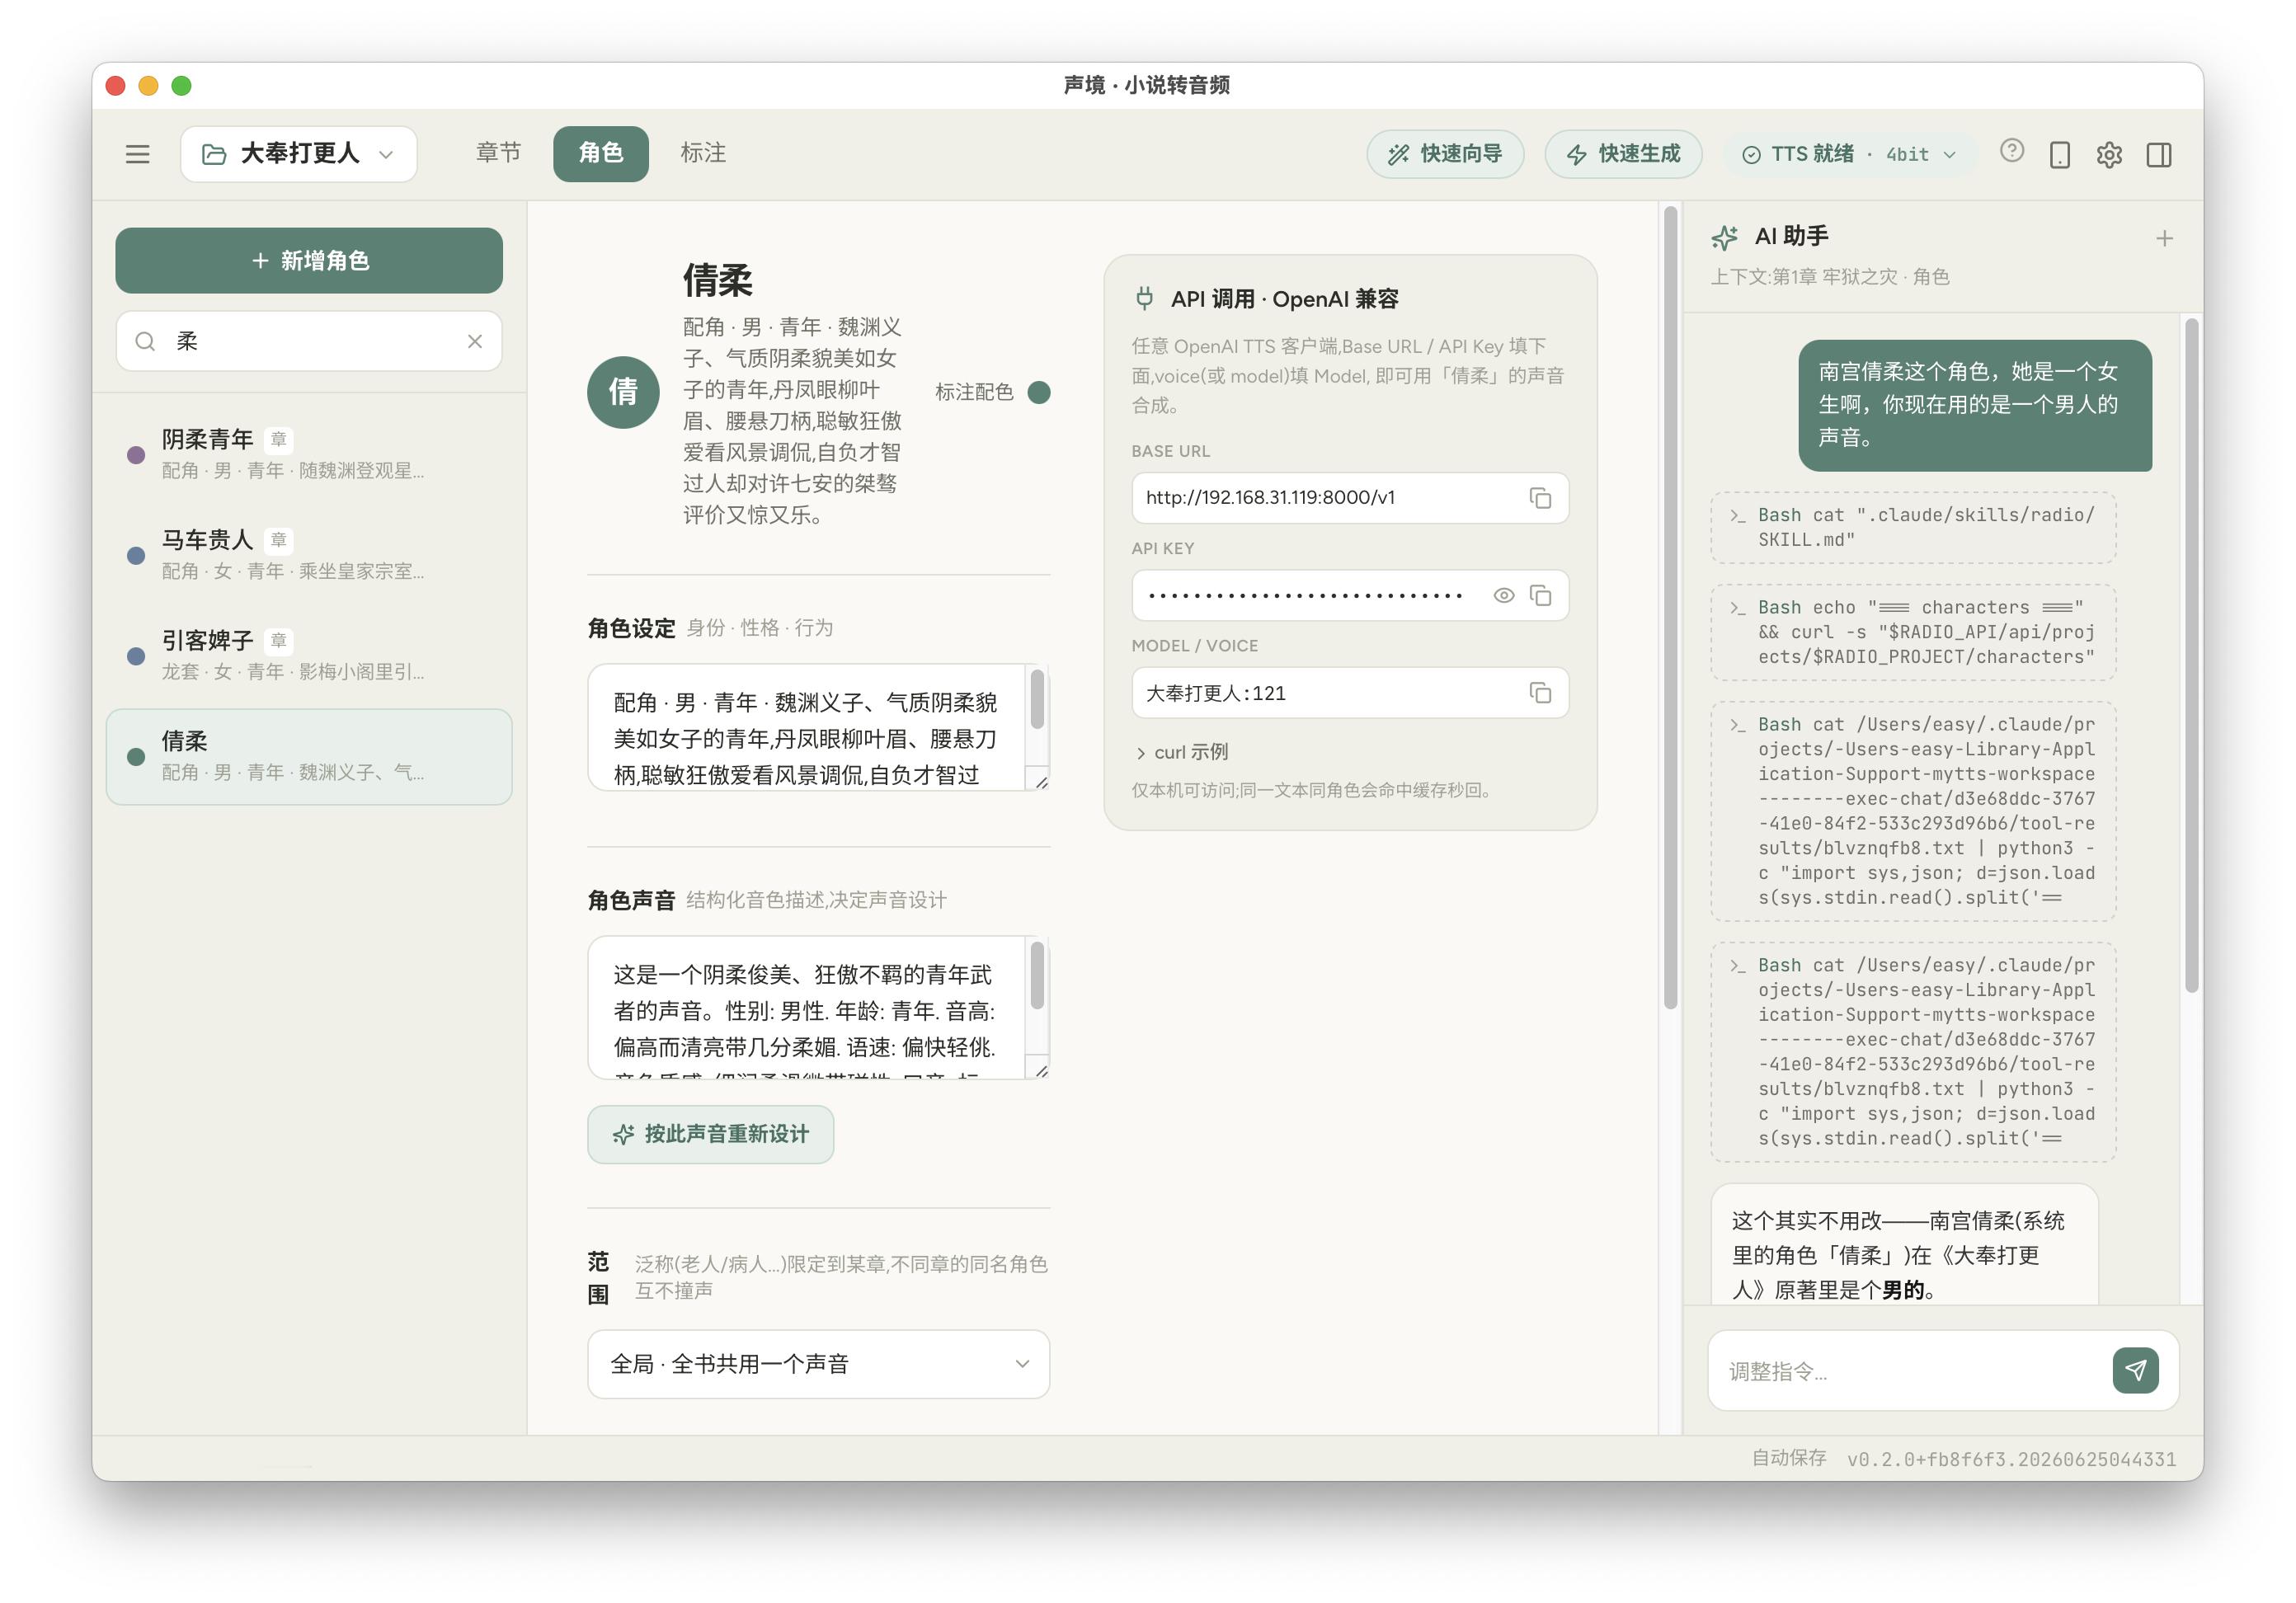
Task: Click the AI 助手 sparkle icon
Action: [1724, 237]
